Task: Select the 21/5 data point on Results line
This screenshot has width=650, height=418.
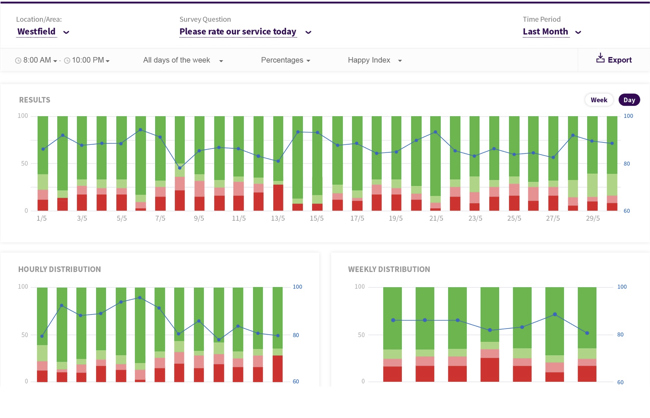Action: pos(435,132)
